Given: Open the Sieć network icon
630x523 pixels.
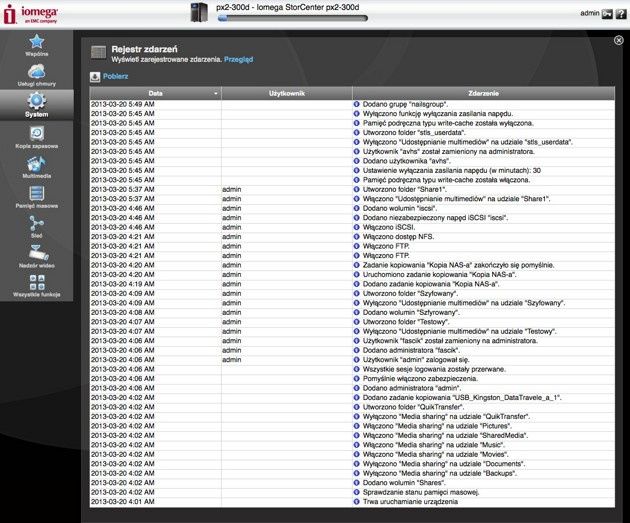Looking at the screenshot, I should click(x=37, y=223).
